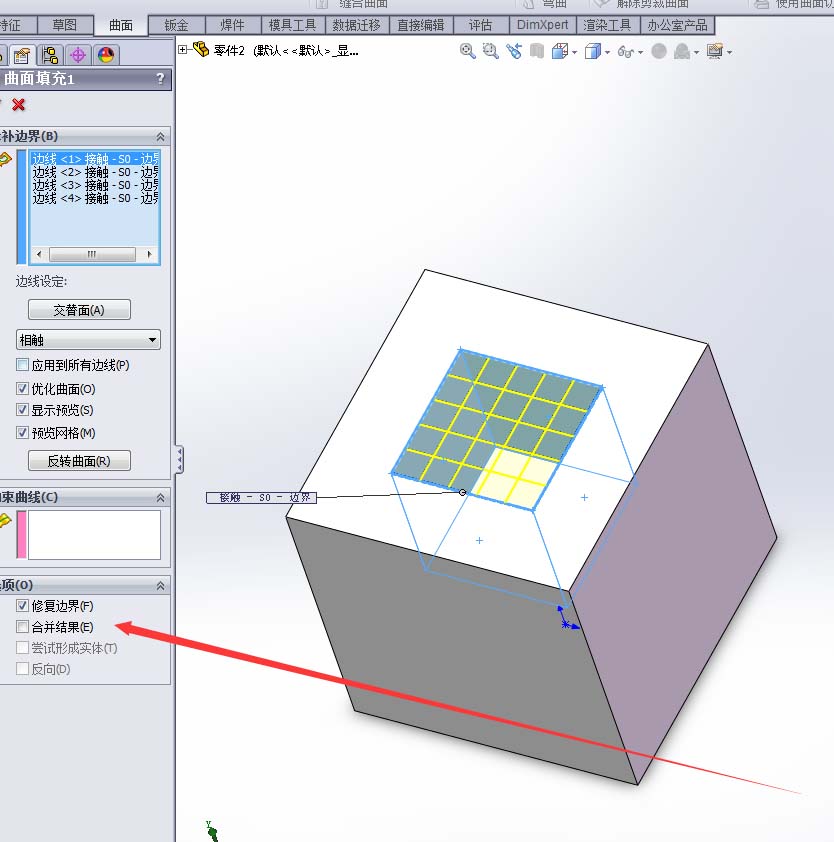Click the Section View icon
Screen dimensions: 834x842
click(536, 50)
